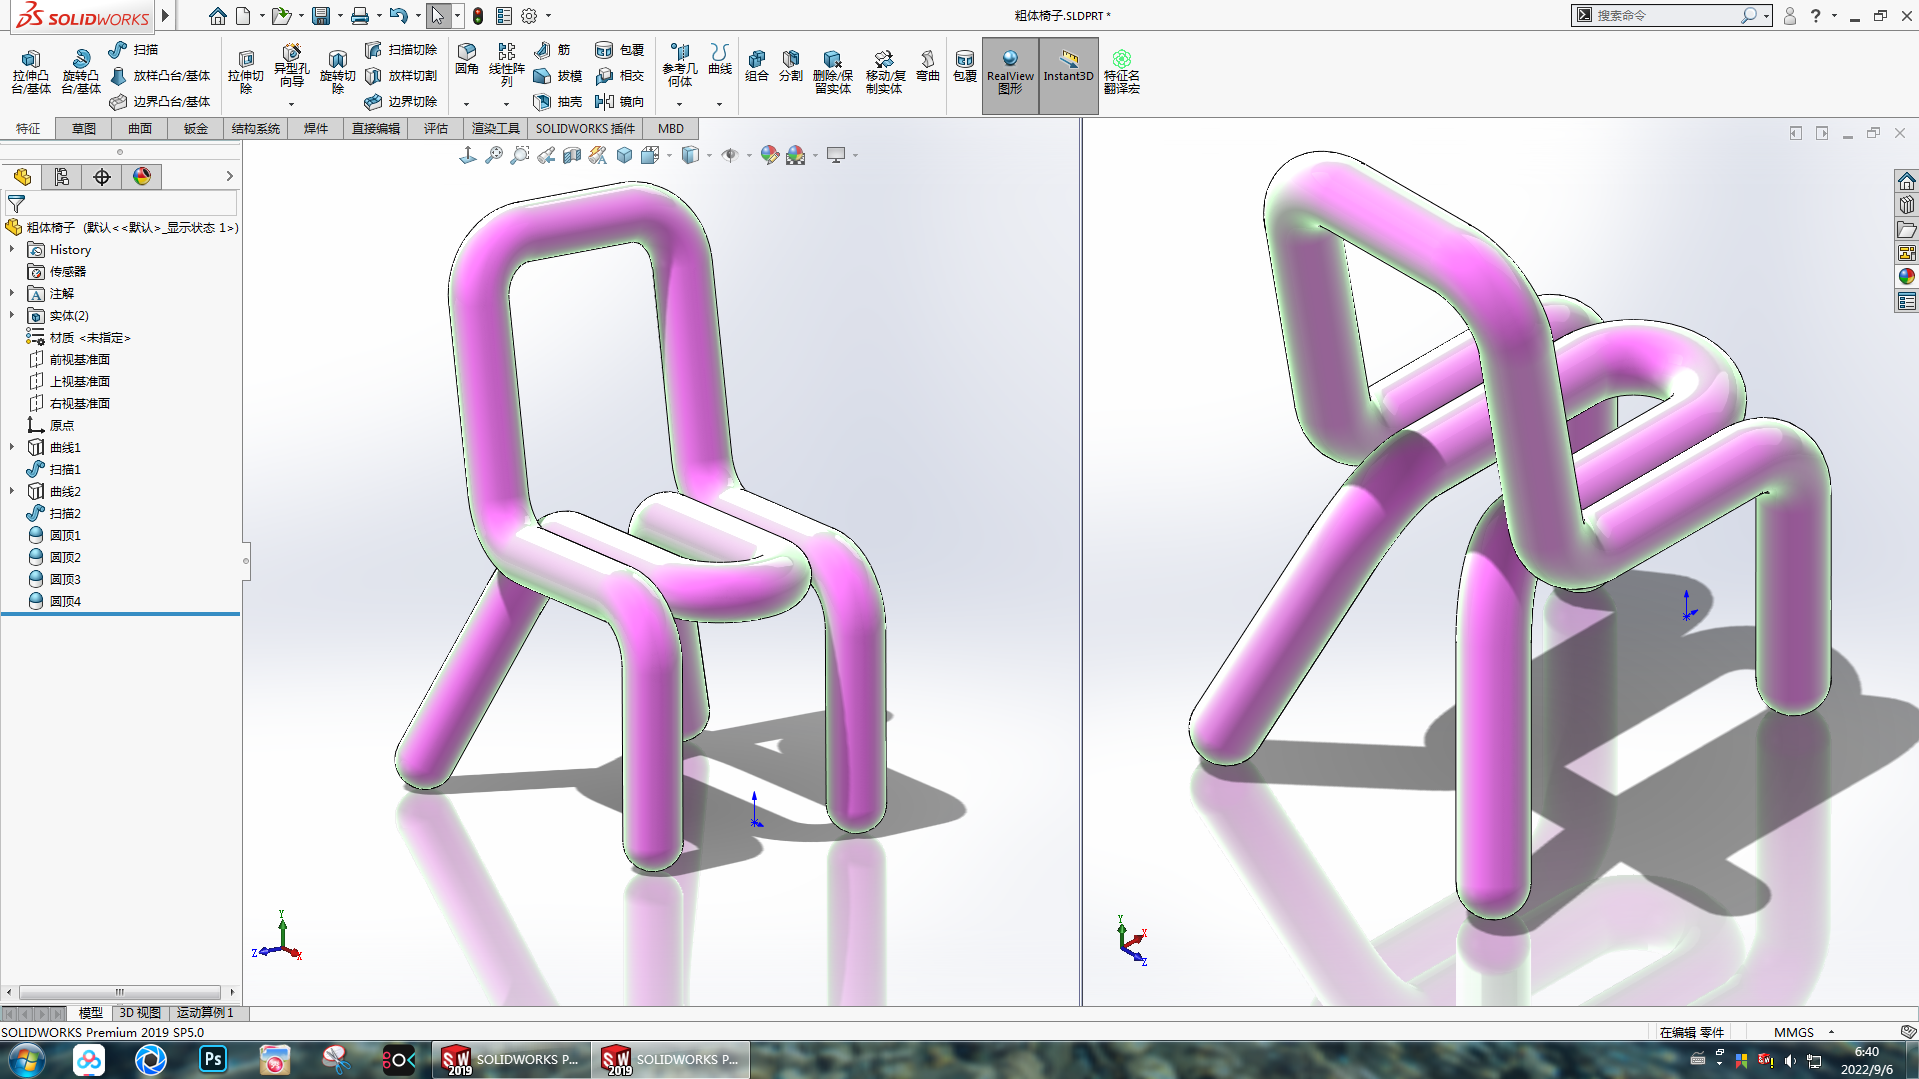Switch to the 草图 sketch tab
Image resolution: width=1919 pixels, height=1079 pixels.
84,129
